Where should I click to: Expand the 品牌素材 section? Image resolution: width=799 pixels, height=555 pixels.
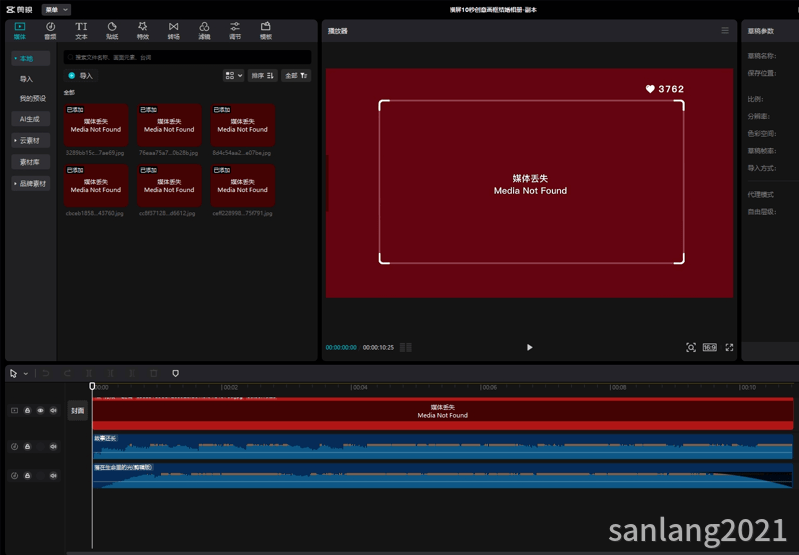31,183
